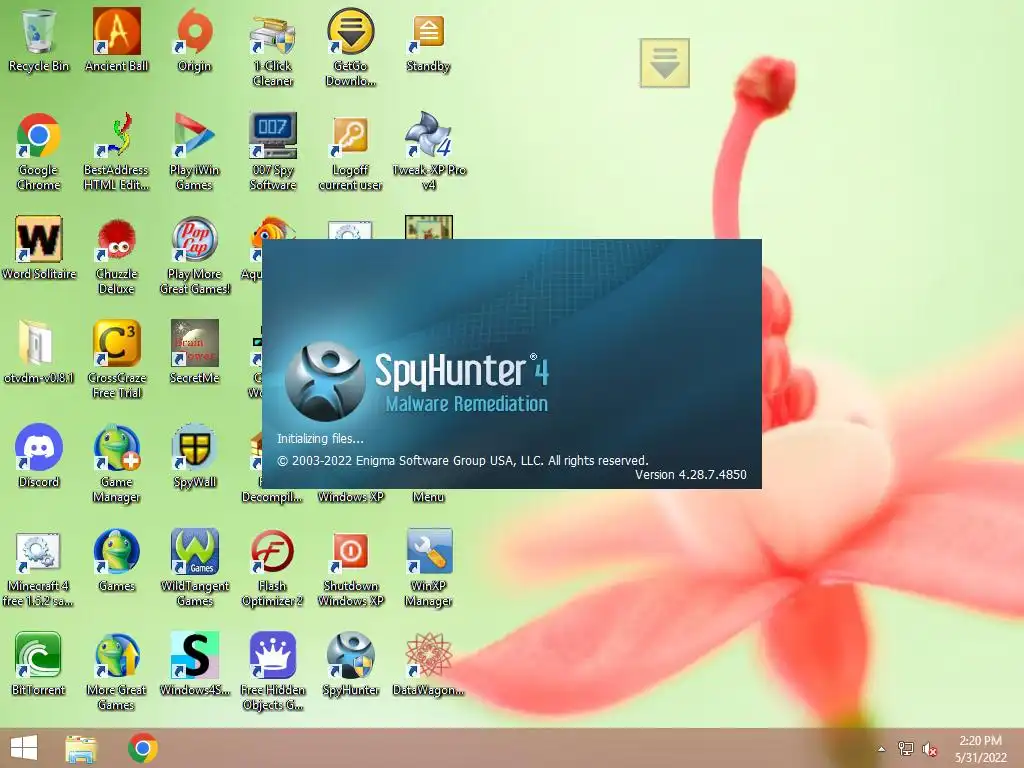Image resolution: width=1024 pixels, height=768 pixels.
Task: Open Chrome from the taskbar
Action: 142,748
